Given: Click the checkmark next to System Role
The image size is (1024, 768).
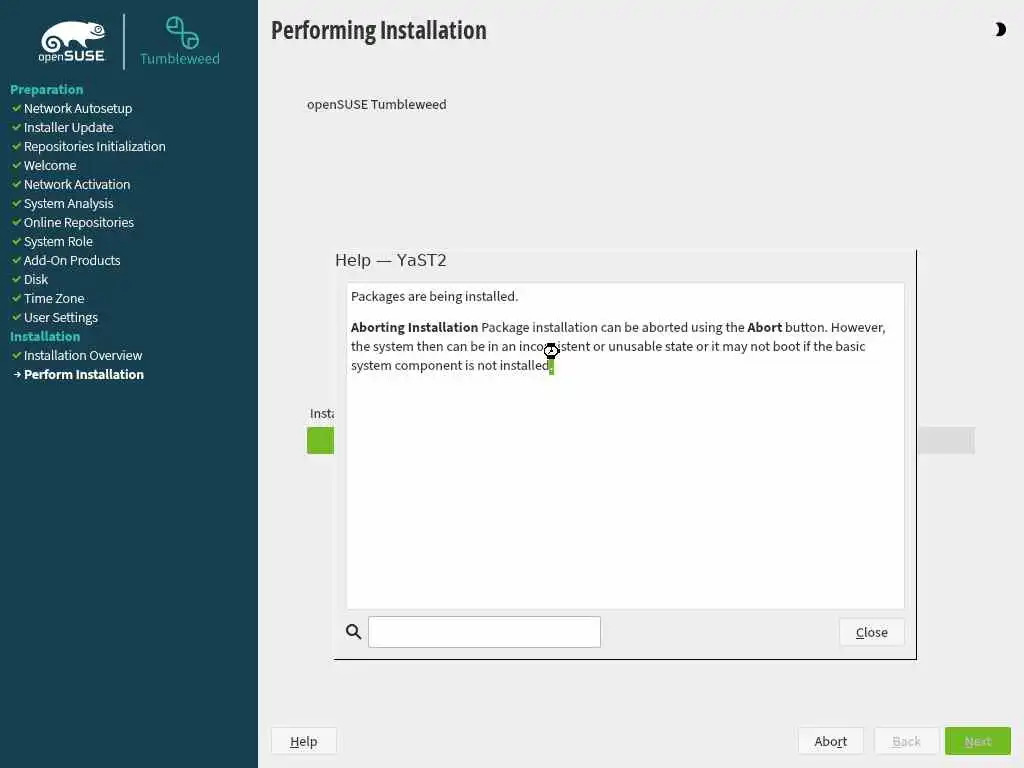Looking at the screenshot, I should [17, 242].
